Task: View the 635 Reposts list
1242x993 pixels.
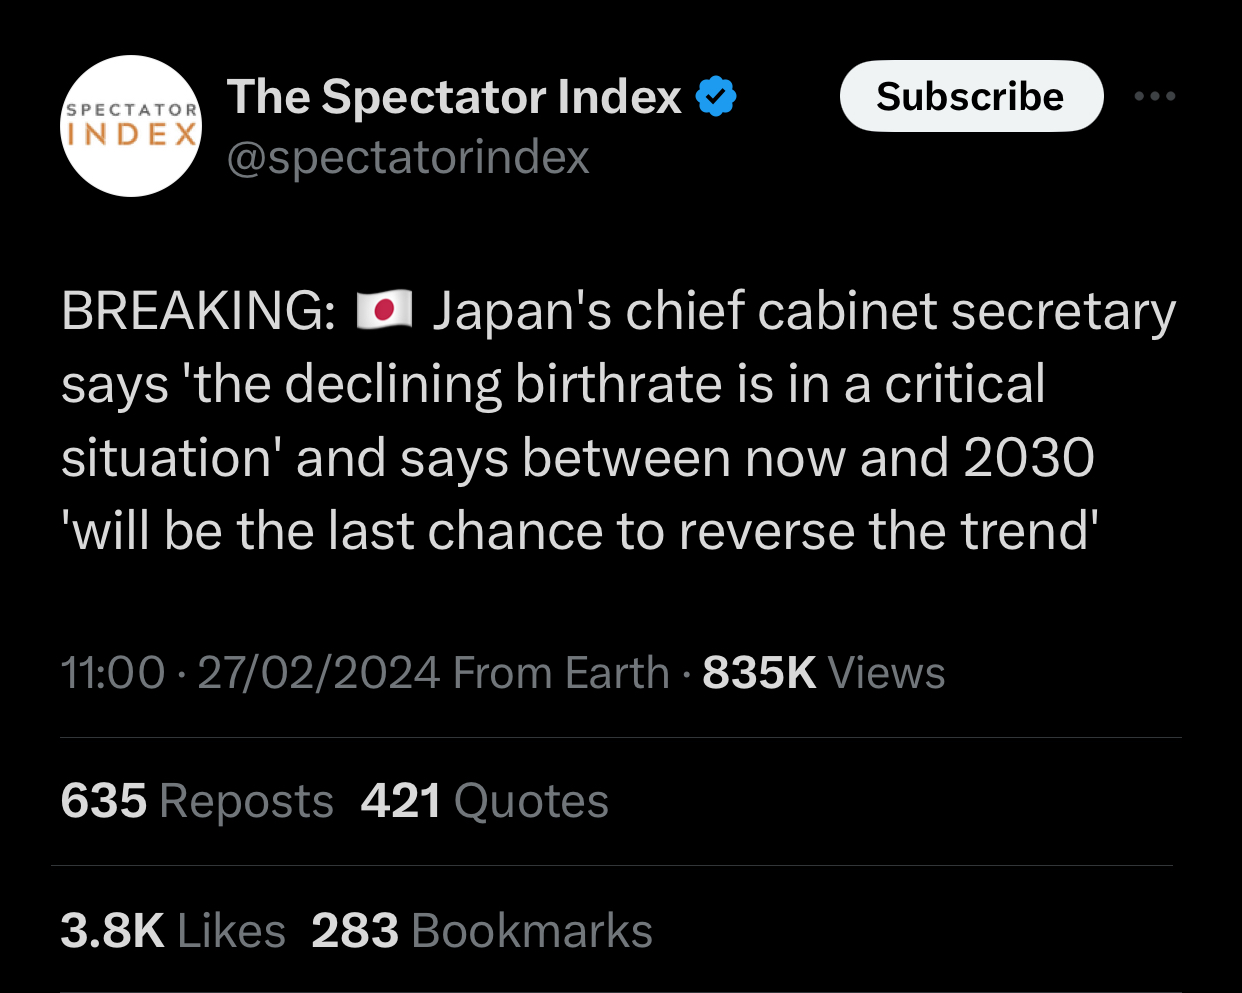Action: pyautogui.click(x=197, y=801)
